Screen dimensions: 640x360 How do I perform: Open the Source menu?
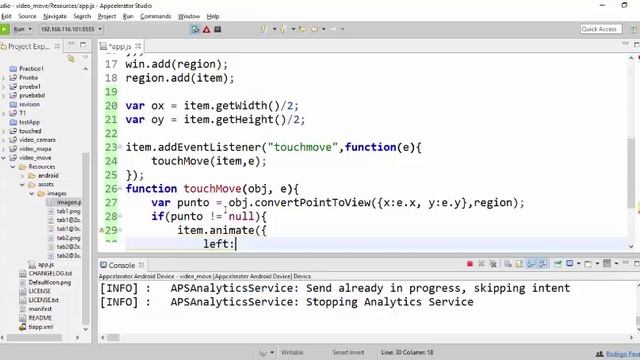27,16
